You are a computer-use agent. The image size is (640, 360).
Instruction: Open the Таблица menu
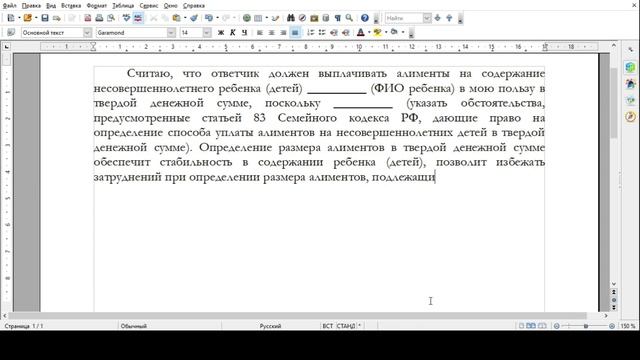[123, 6]
